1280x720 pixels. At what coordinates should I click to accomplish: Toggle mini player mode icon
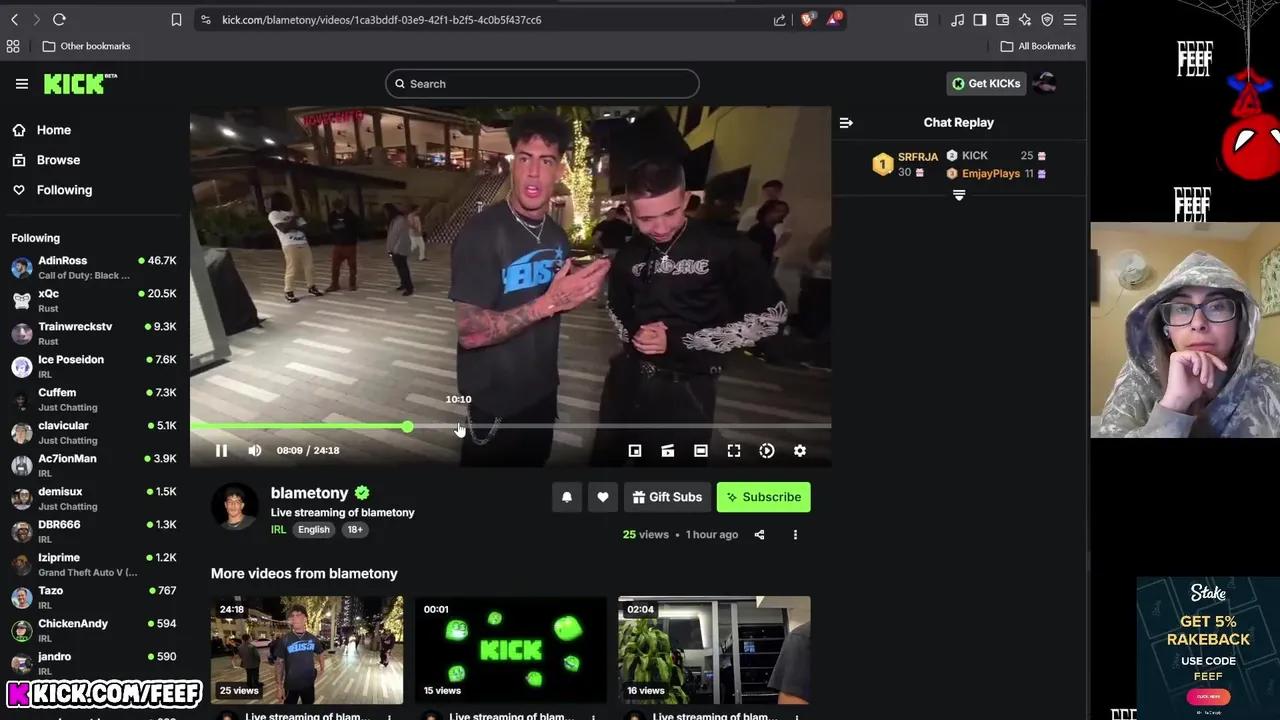tap(635, 451)
